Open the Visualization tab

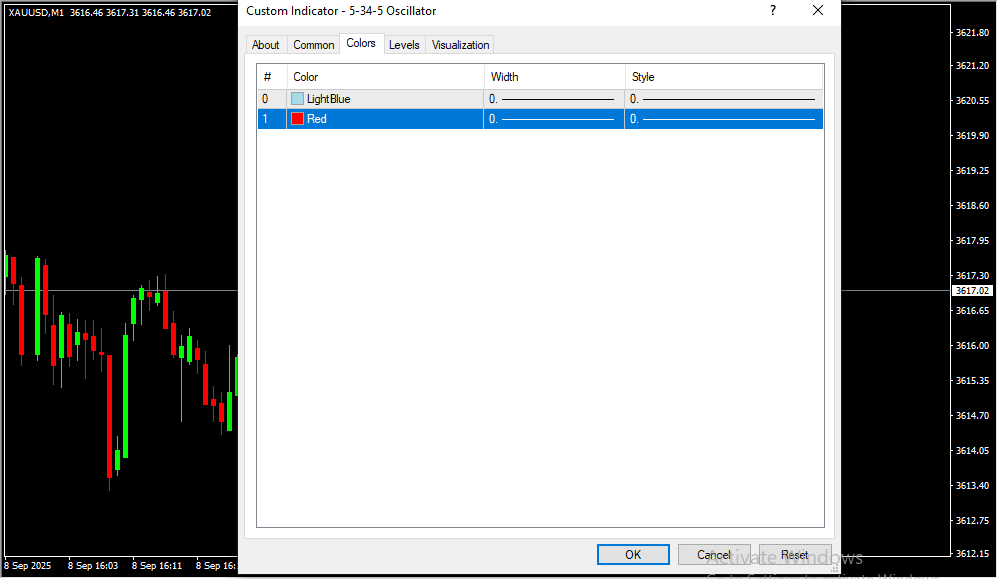460,45
